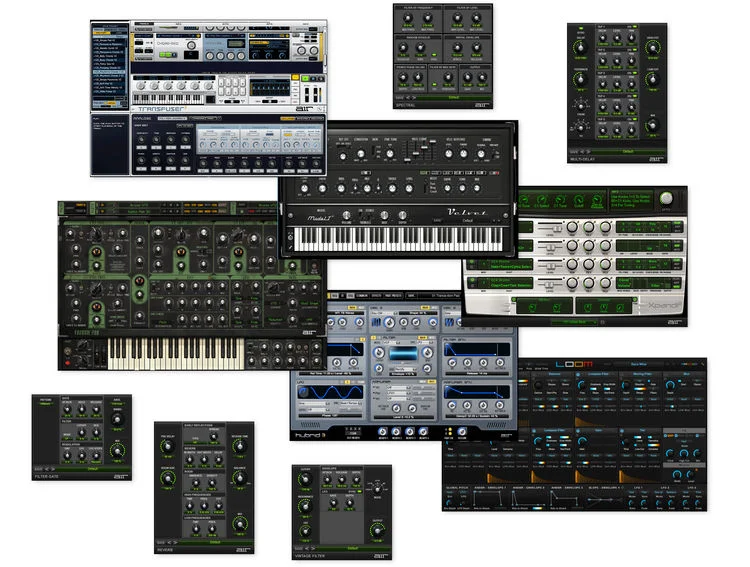Open the Default preset menu in Spectral
This screenshot has width=750, height=567.
(x=453, y=98)
